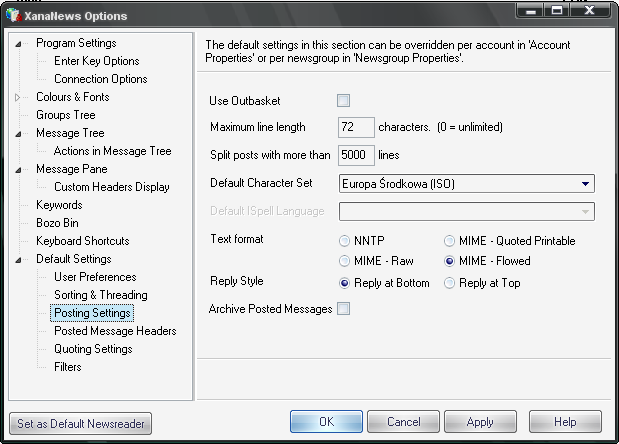Click the XanaNews app icon in title bar
This screenshot has width=619, height=444.
tap(13, 15)
